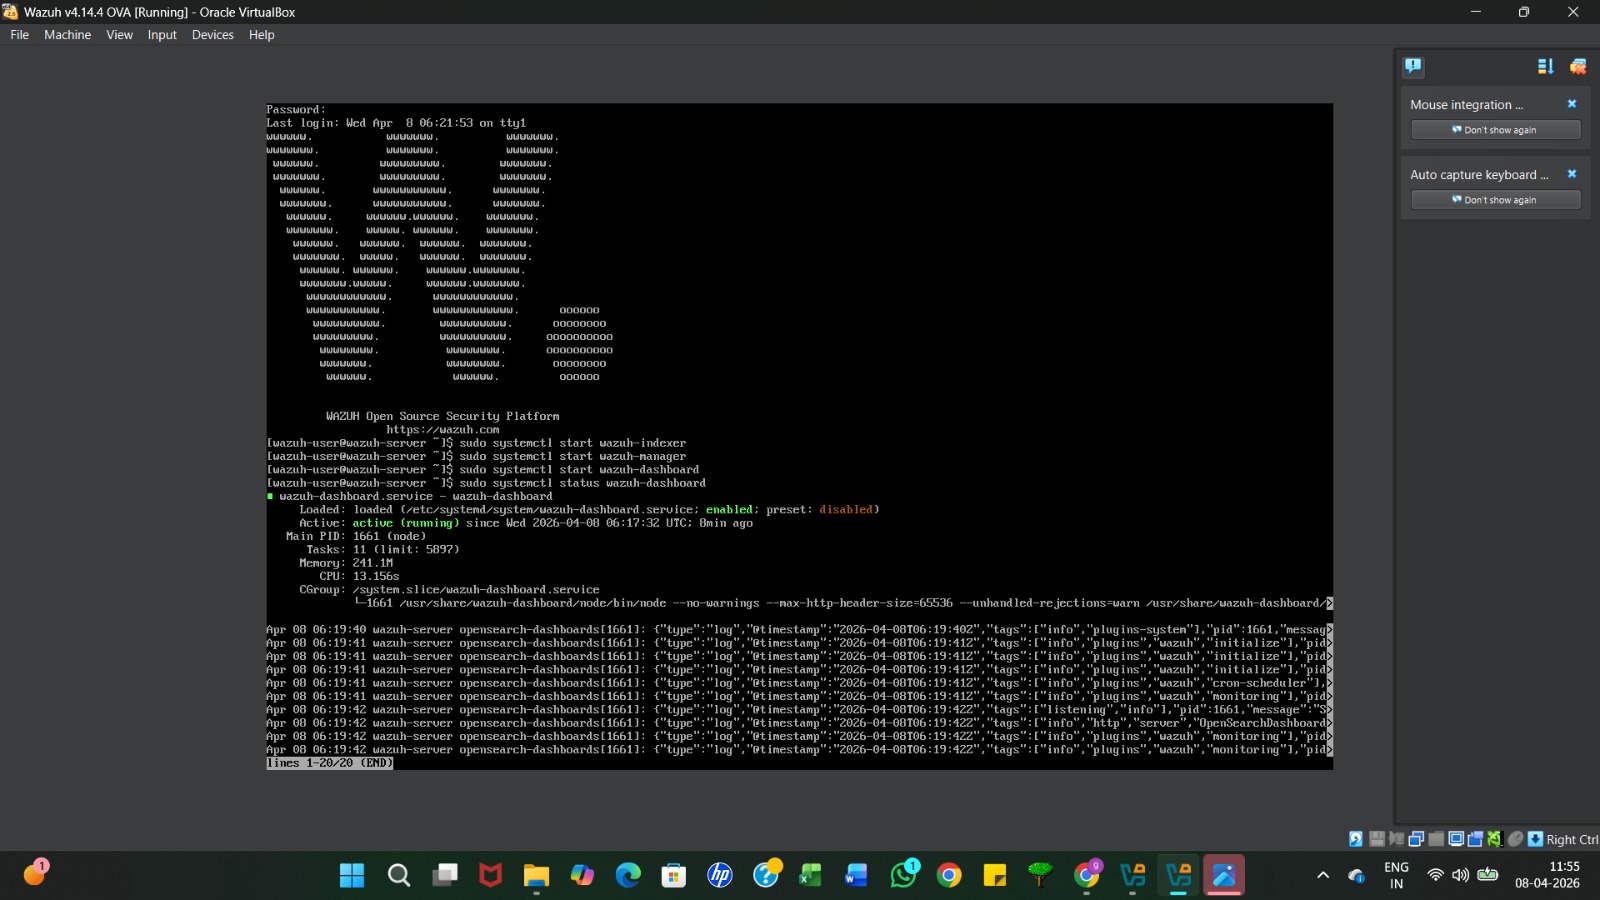Click the notification sort order icon
Viewport: 1600px width, 900px height.
coord(1545,66)
